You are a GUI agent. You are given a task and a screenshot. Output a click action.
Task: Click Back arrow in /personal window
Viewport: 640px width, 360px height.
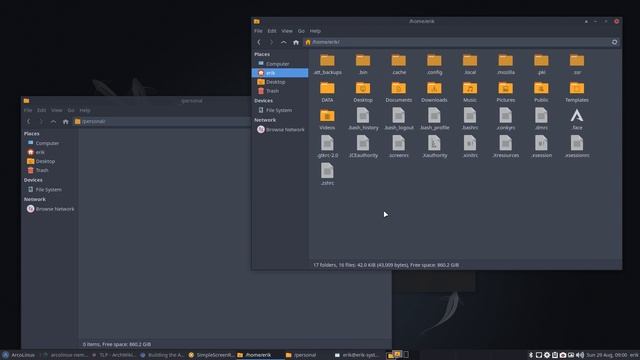tap(29, 122)
